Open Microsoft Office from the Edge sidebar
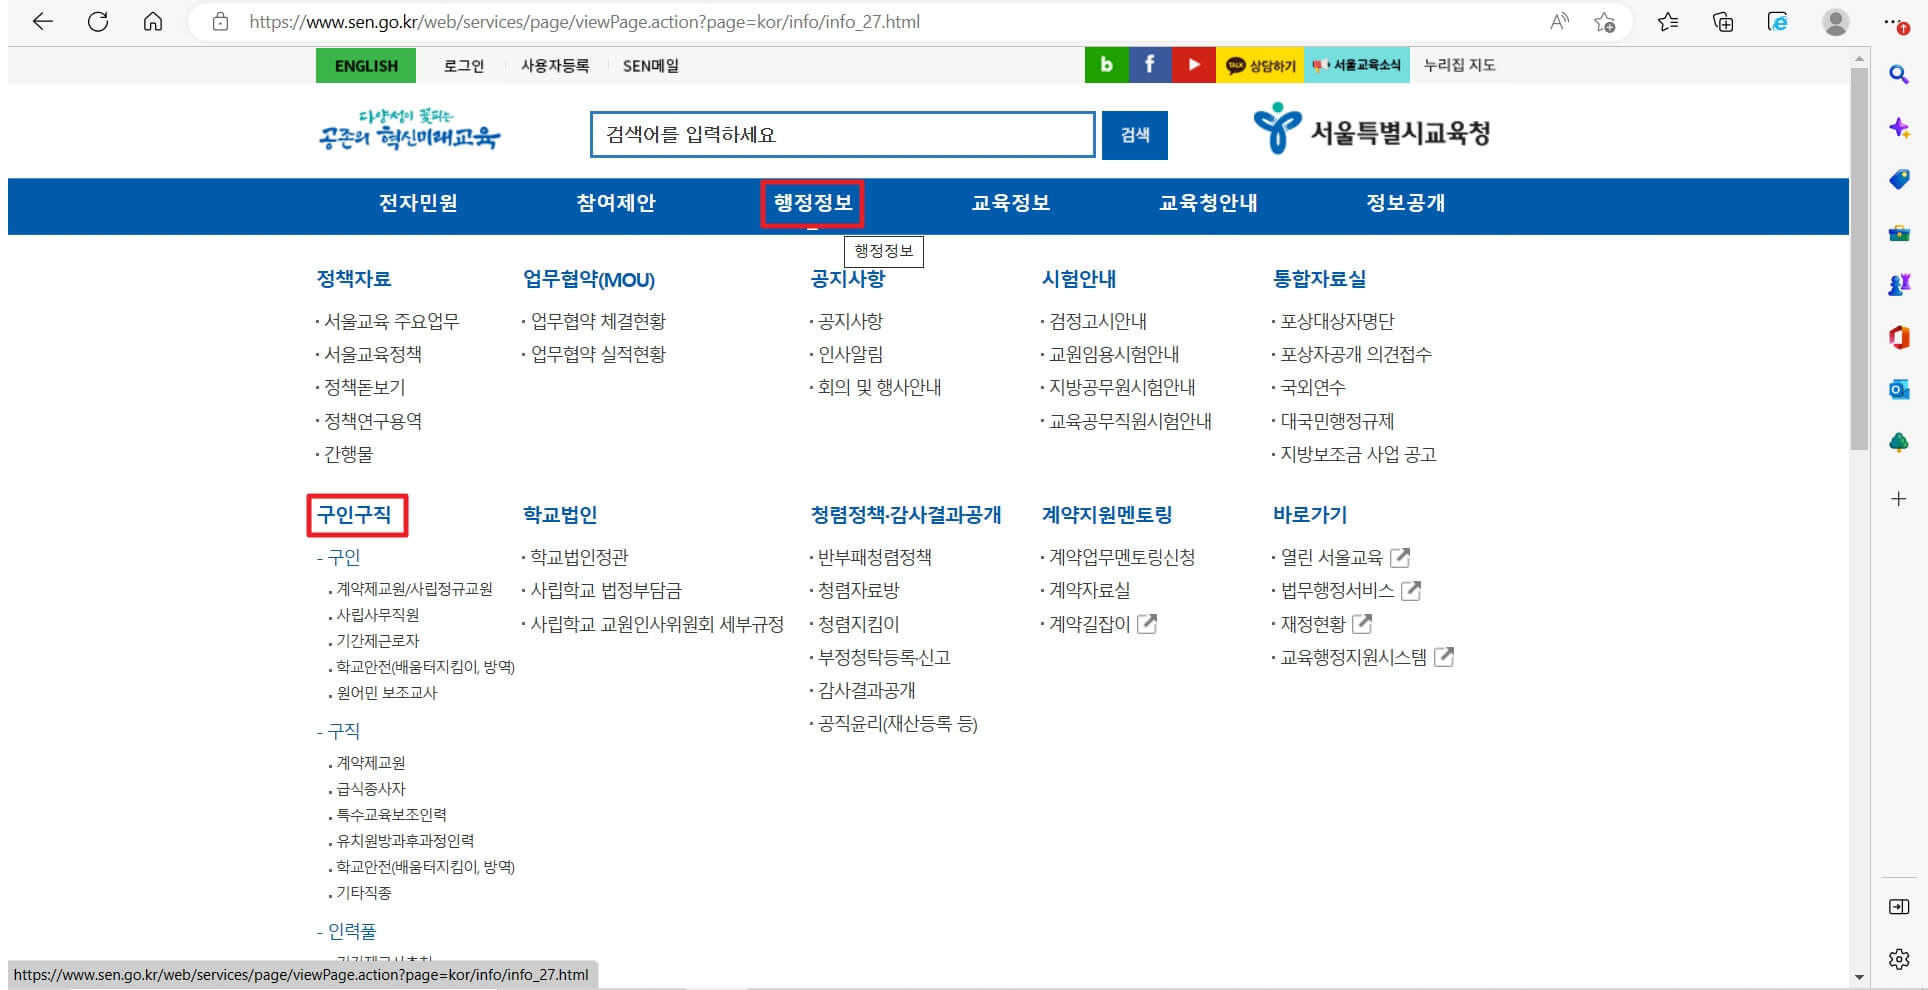 (x=1899, y=337)
